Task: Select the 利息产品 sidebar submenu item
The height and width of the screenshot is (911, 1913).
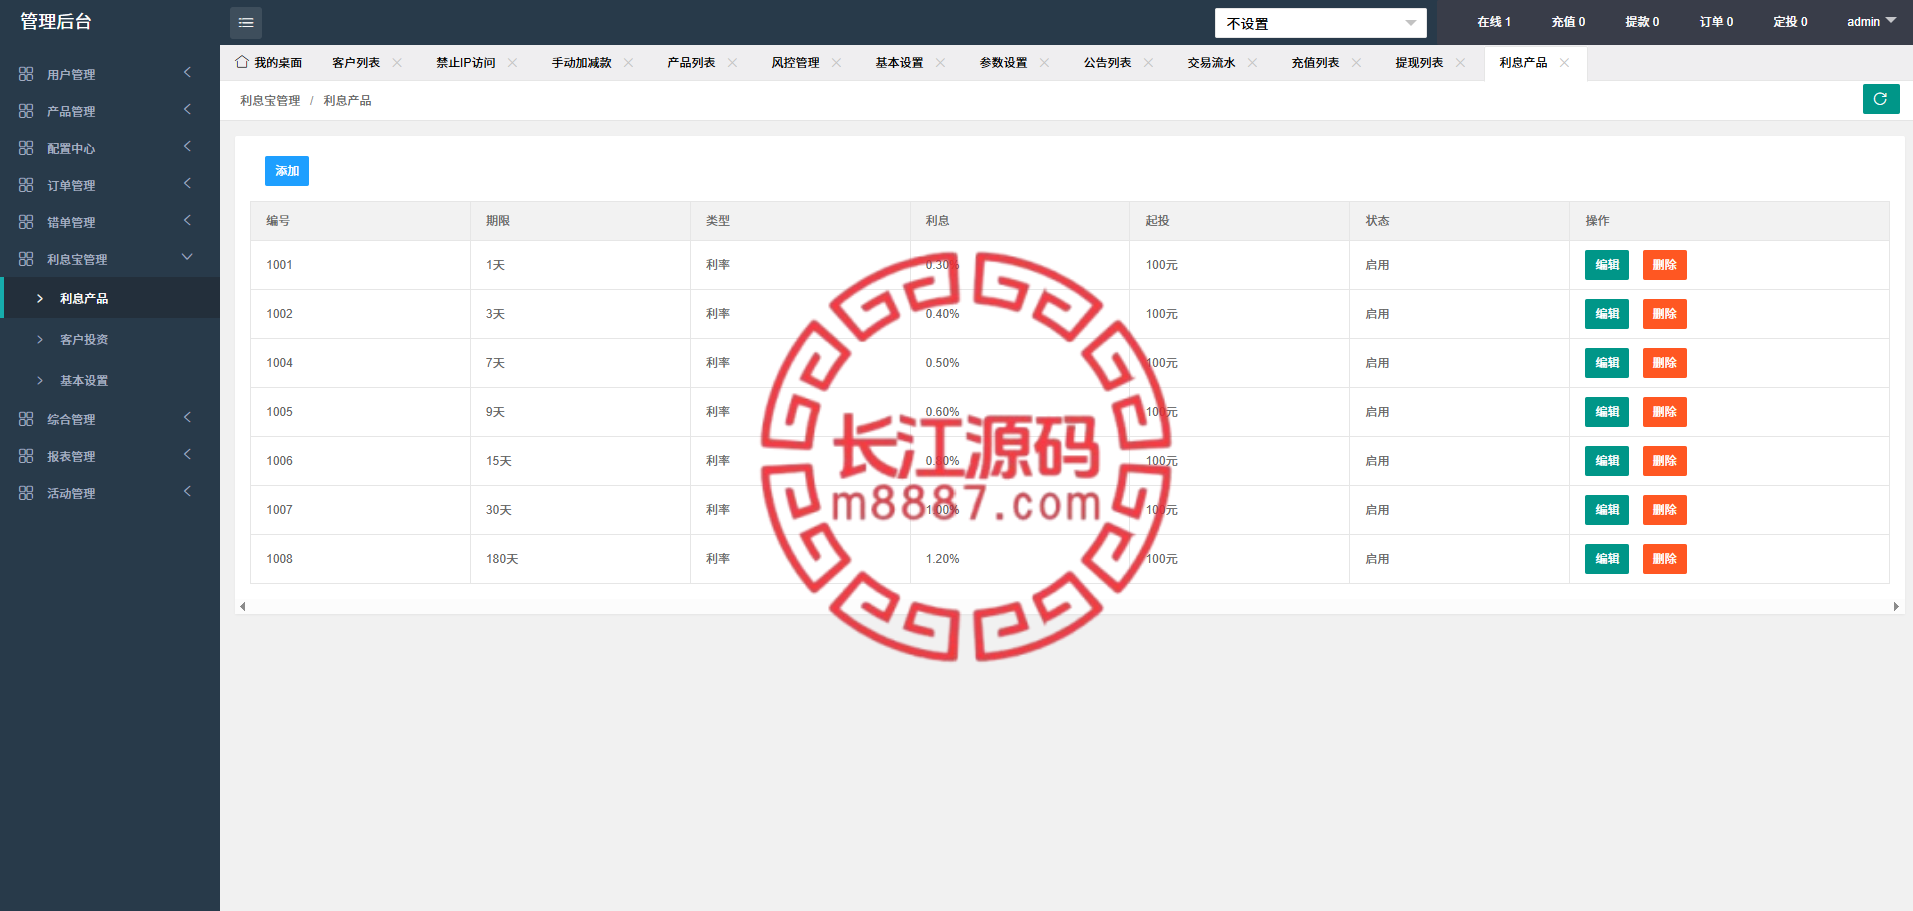Action: pyautogui.click(x=110, y=298)
